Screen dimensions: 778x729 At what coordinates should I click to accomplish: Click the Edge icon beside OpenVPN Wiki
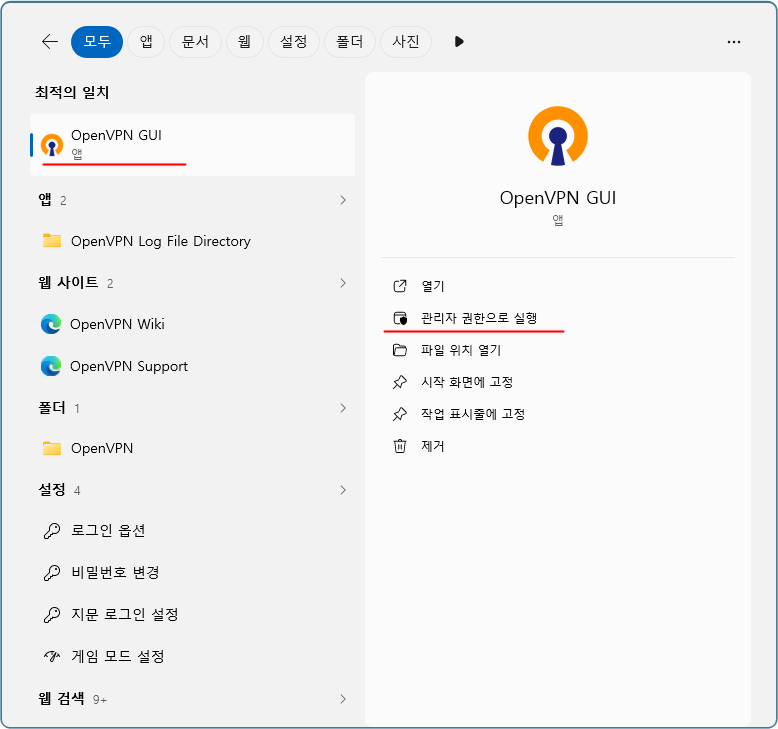pos(51,324)
